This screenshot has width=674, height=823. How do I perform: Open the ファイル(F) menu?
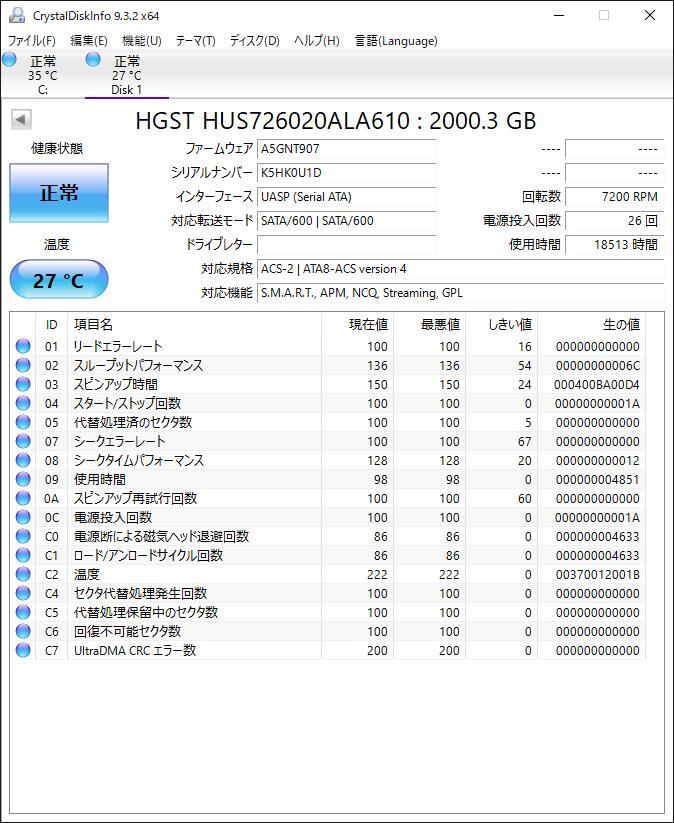click(31, 41)
